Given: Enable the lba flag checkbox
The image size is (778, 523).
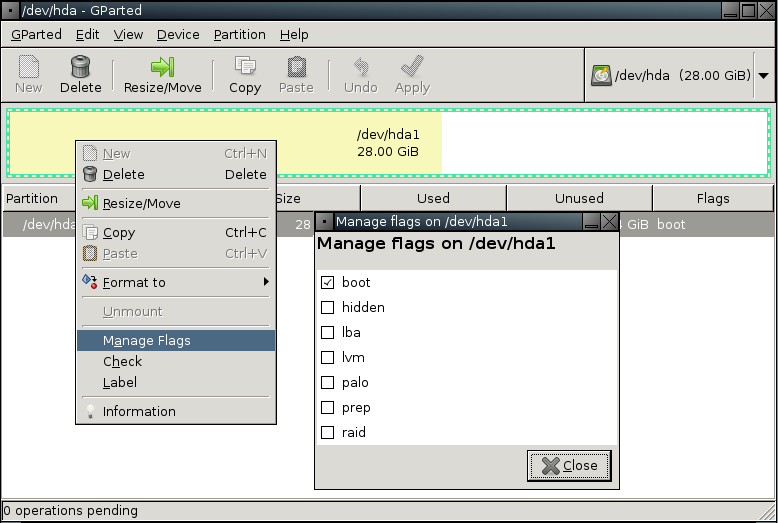Looking at the screenshot, I should [327, 332].
